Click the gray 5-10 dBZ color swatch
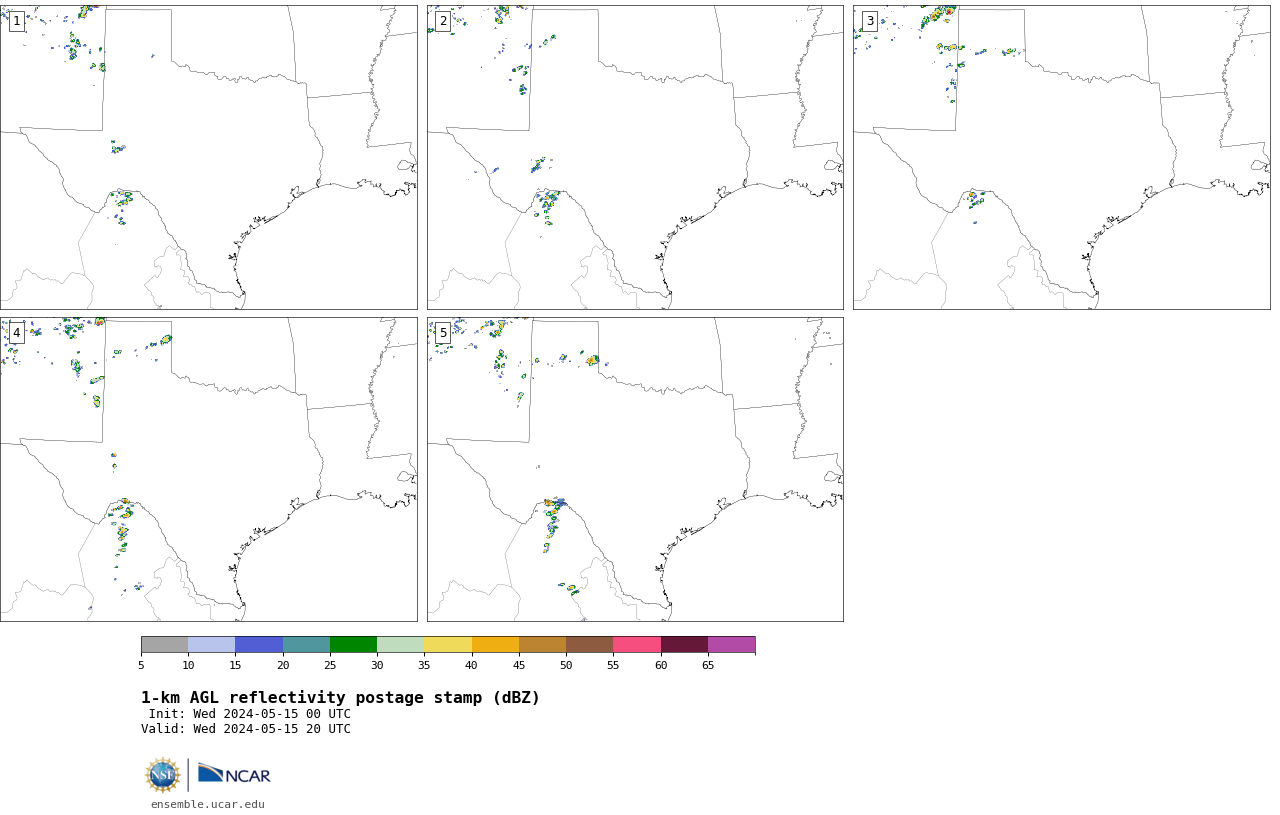This screenshot has width=1280, height=815. pyautogui.click(x=164, y=645)
